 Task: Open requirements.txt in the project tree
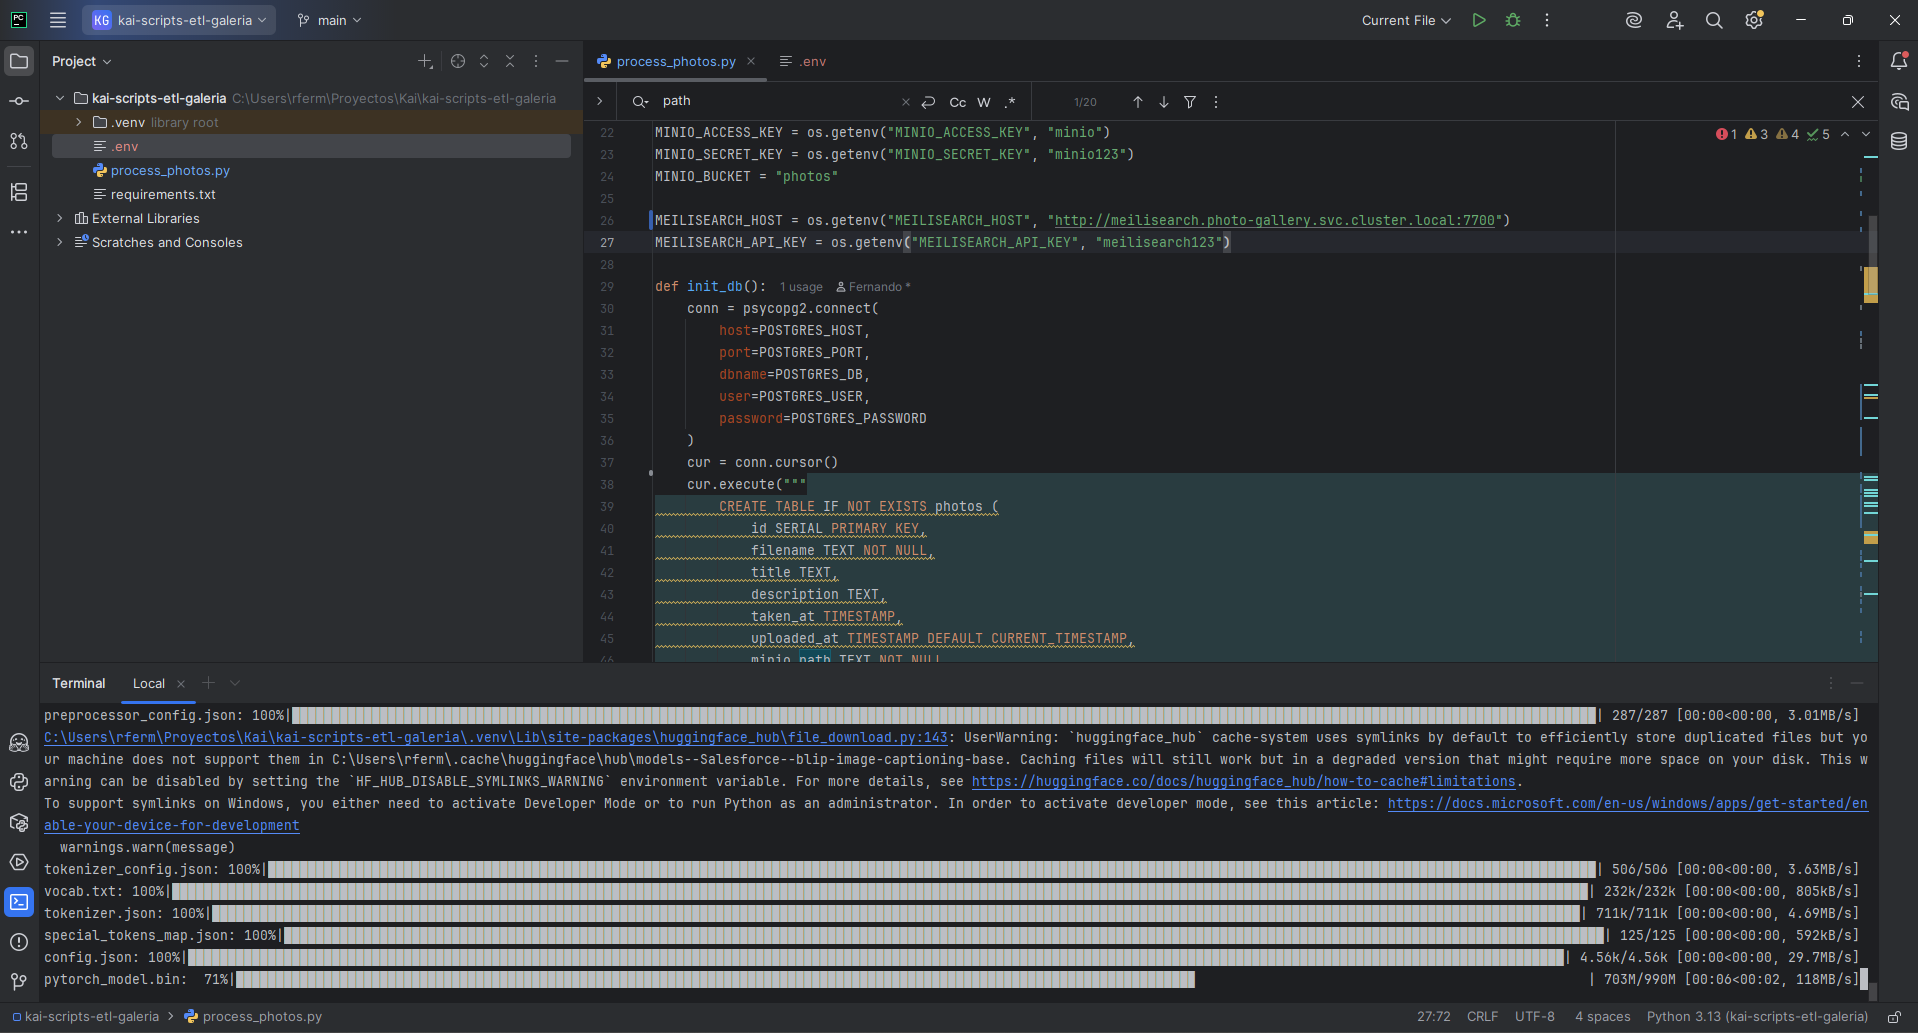click(x=163, y=194)
